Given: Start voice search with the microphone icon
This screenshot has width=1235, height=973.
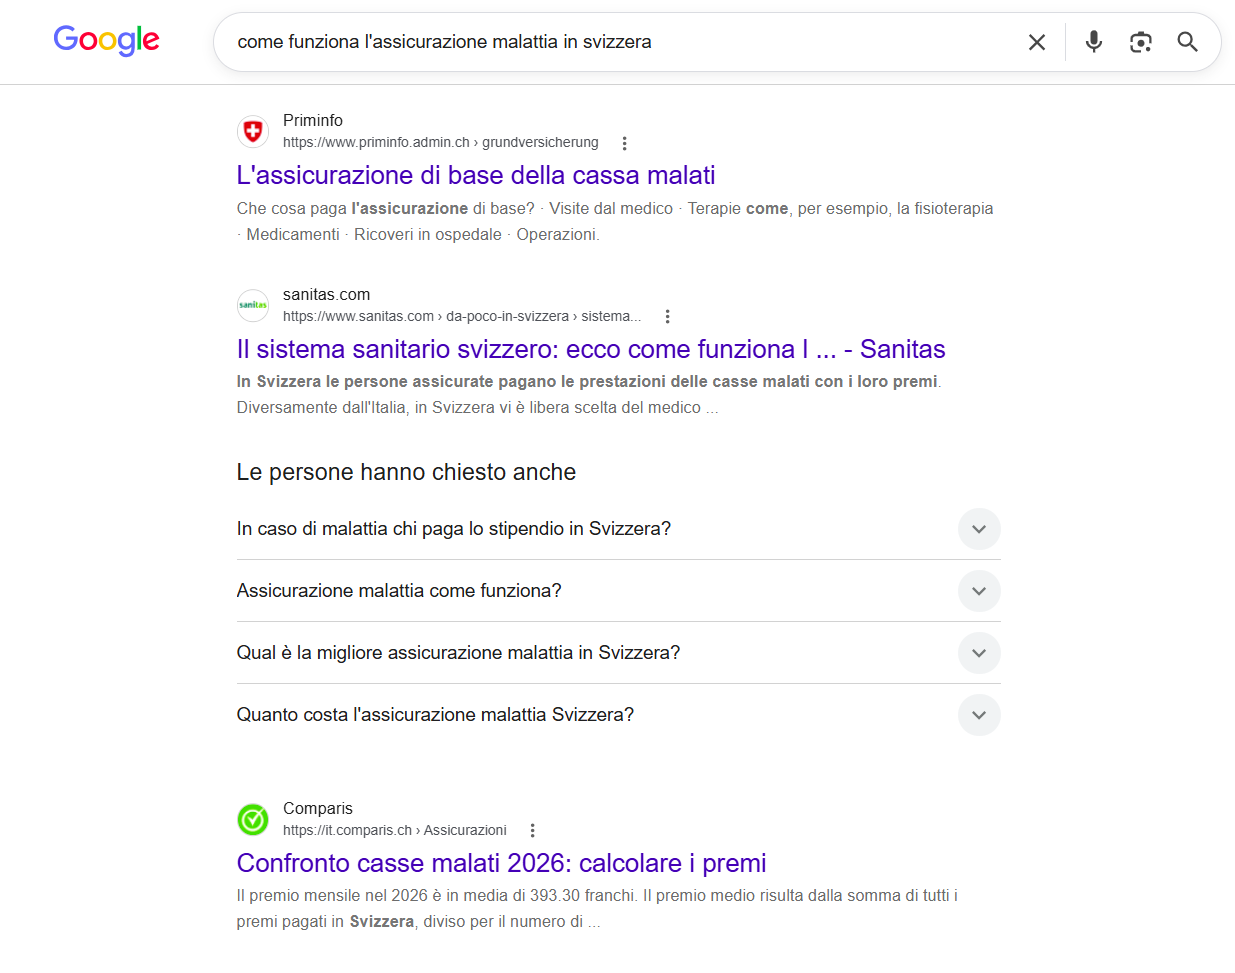Looking at the screenshot, I should pyautogui.click(x=1094, y=42).
